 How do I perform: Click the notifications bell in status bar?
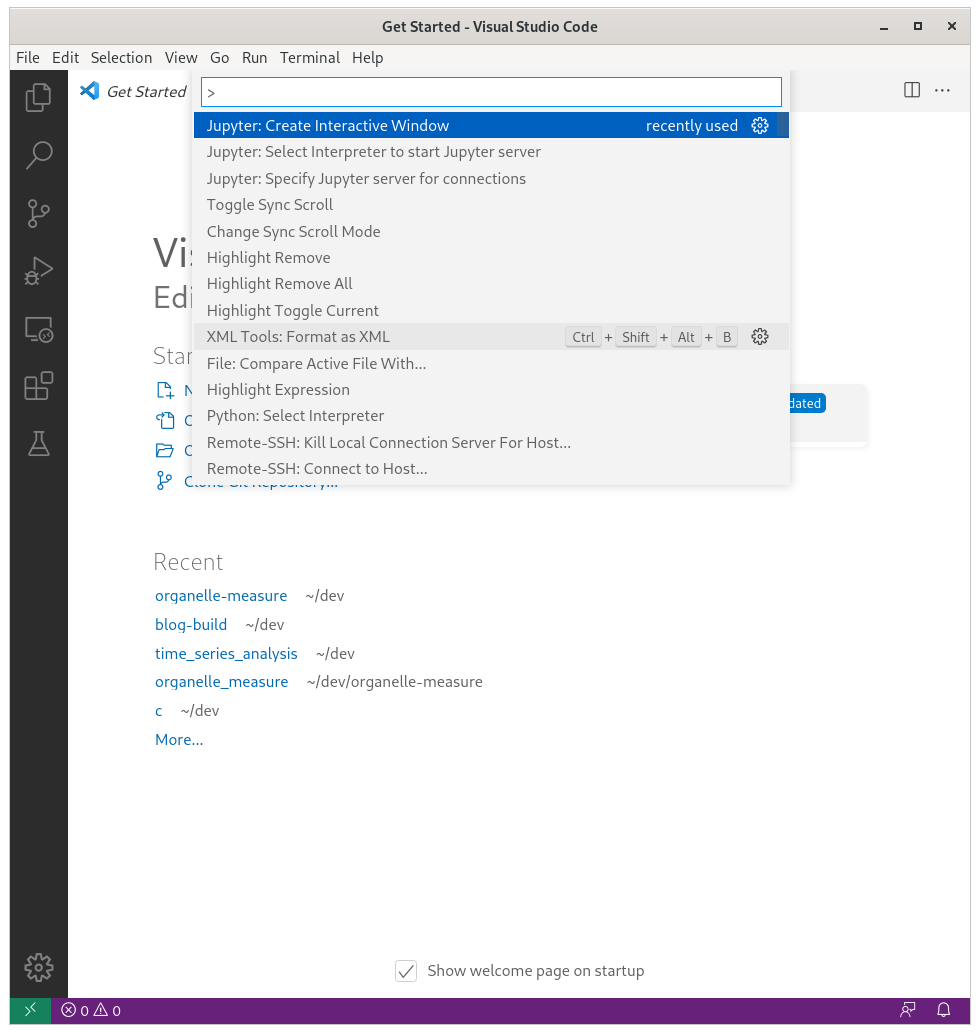point(943,1010)
